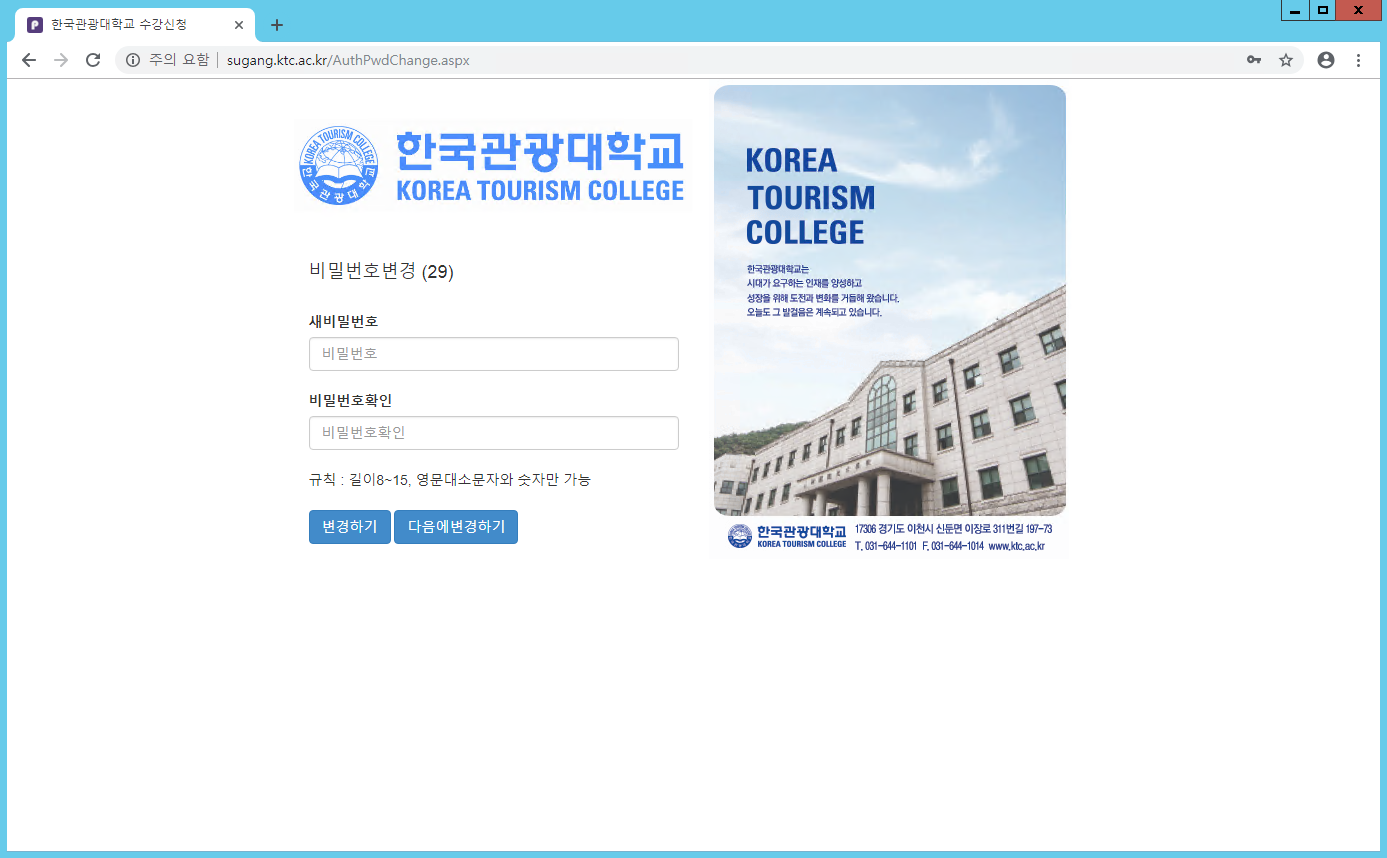
Task: Reload the page with the refresh icon
Action: click(93, 59)
